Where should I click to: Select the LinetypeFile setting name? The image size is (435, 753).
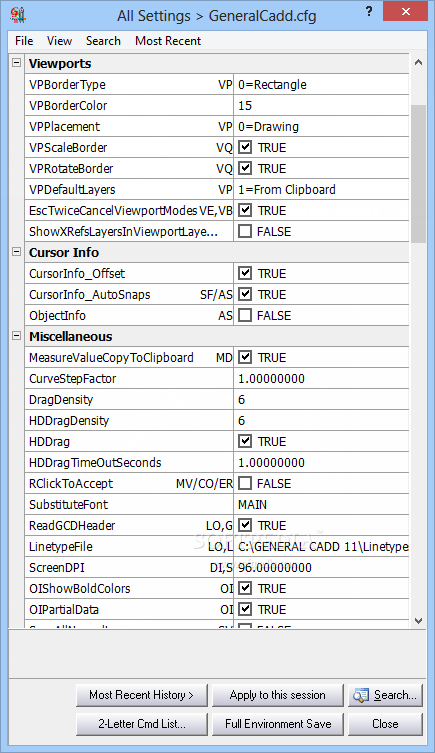click(60, 547)
